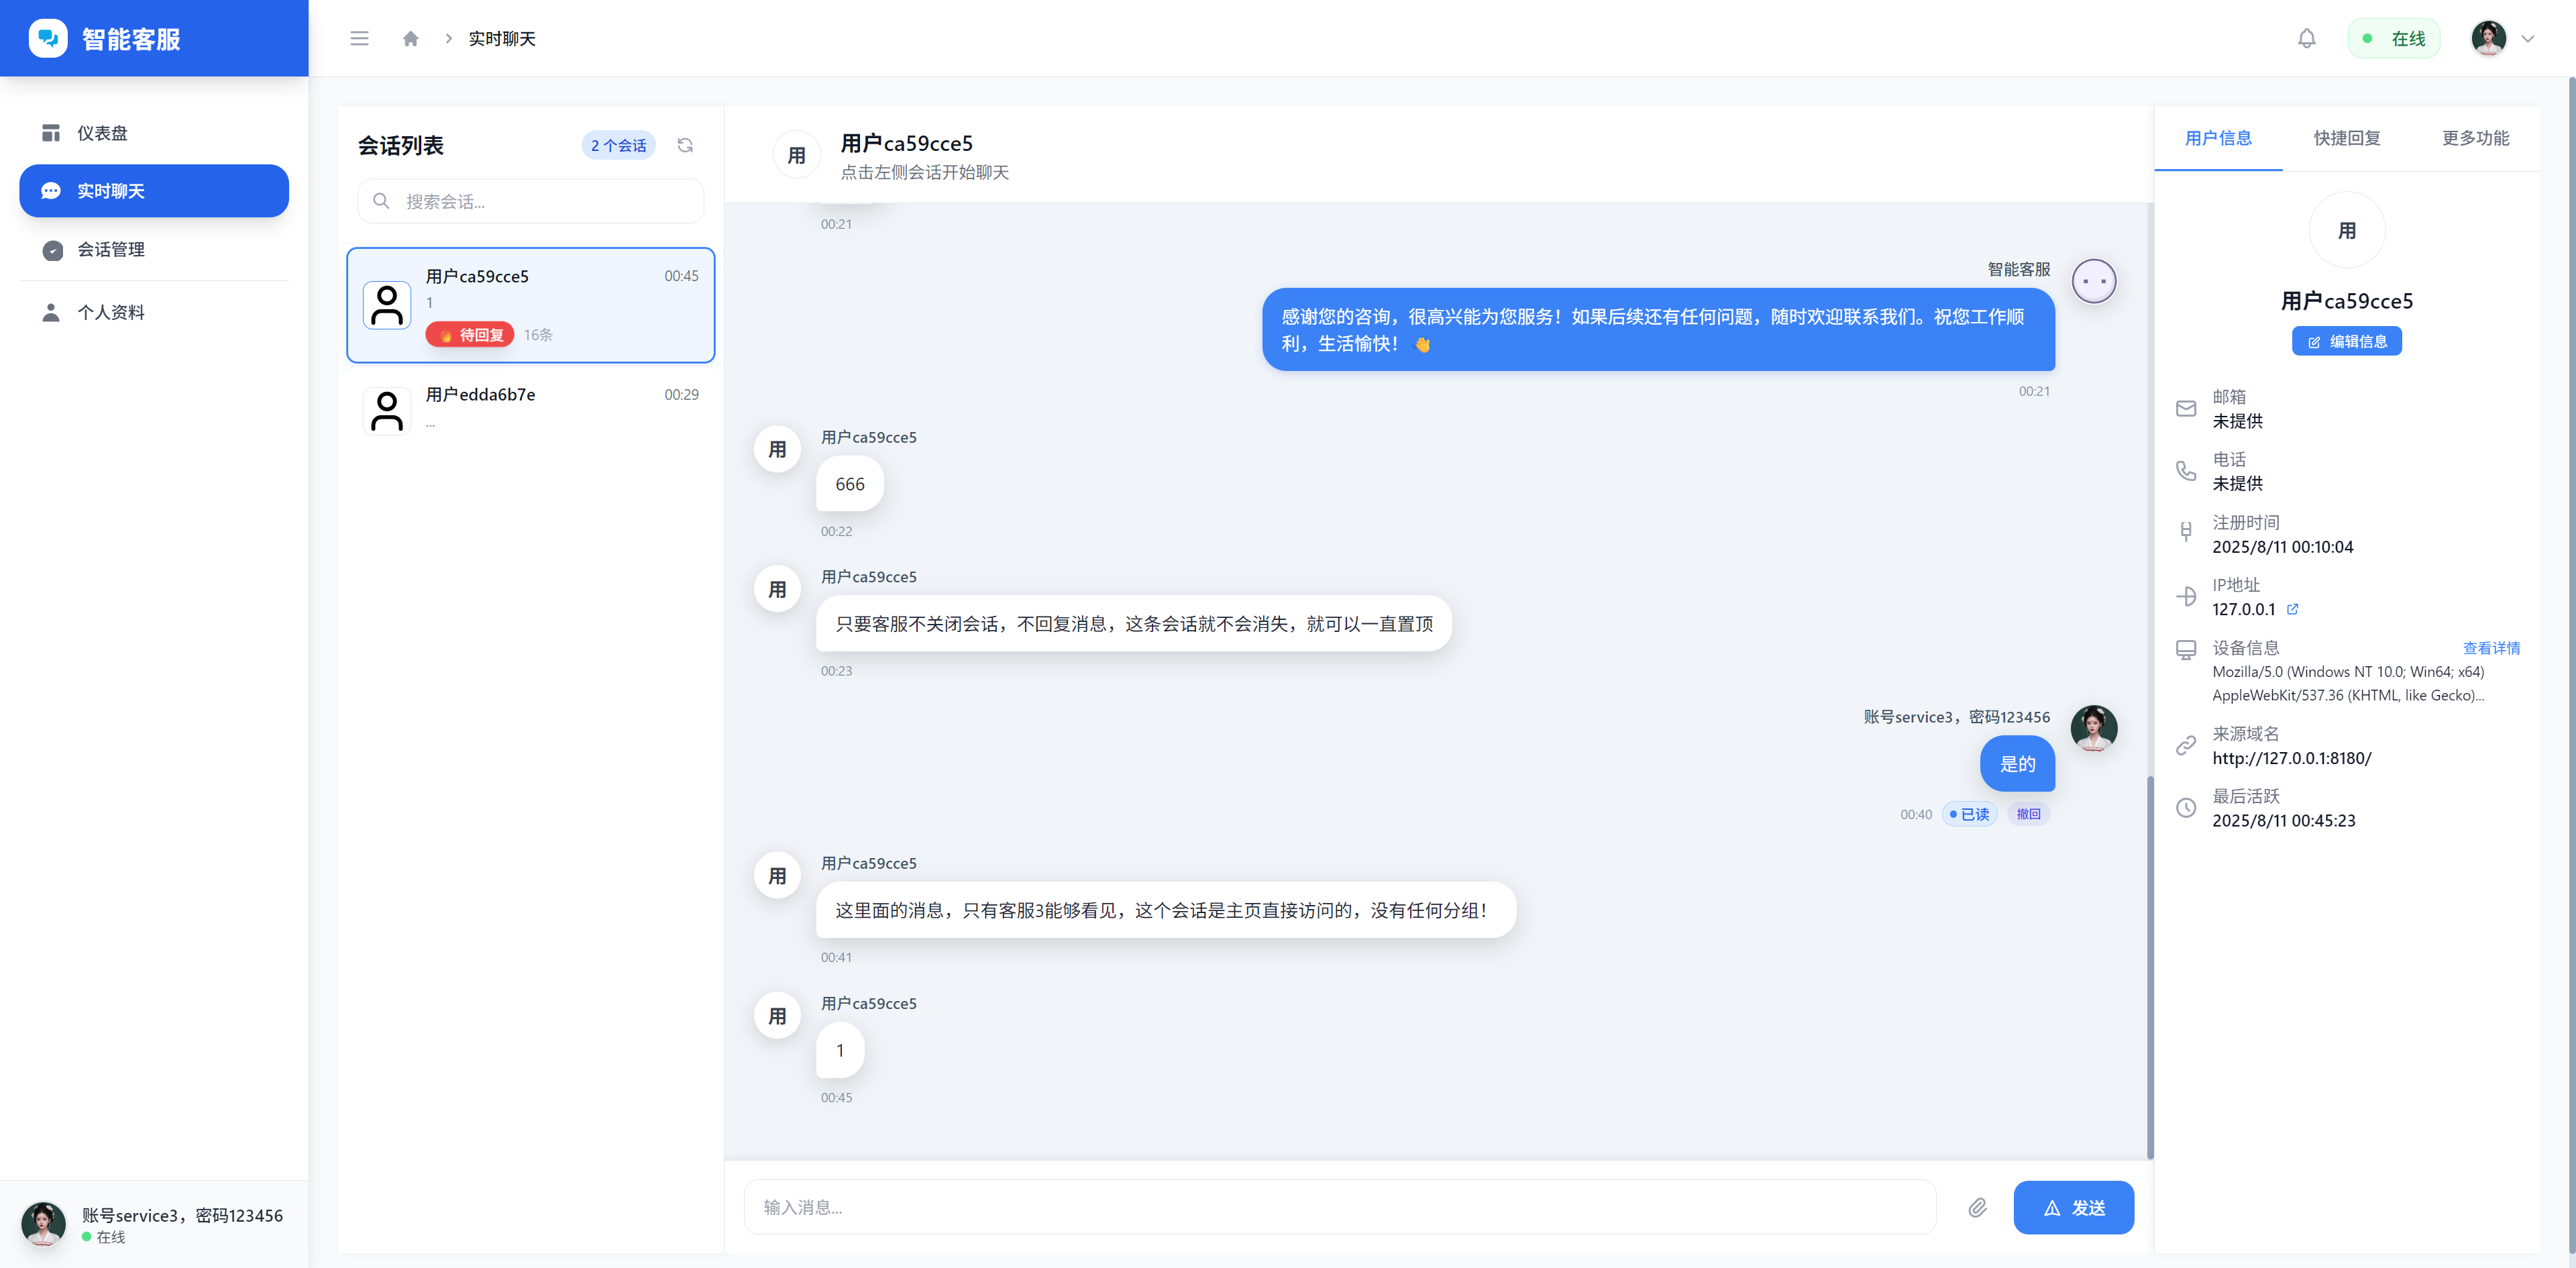Click the Edit Info button
The image size is (2576, 1268).
click(x=2346, y=341)
